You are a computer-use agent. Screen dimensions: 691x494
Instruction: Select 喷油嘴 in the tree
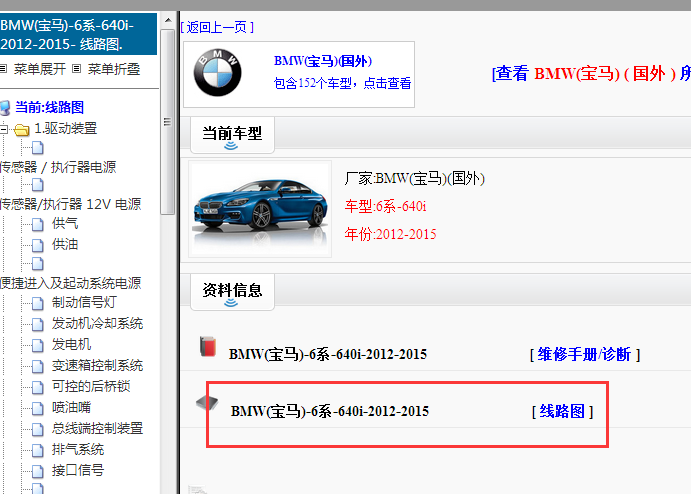point(71,407)
